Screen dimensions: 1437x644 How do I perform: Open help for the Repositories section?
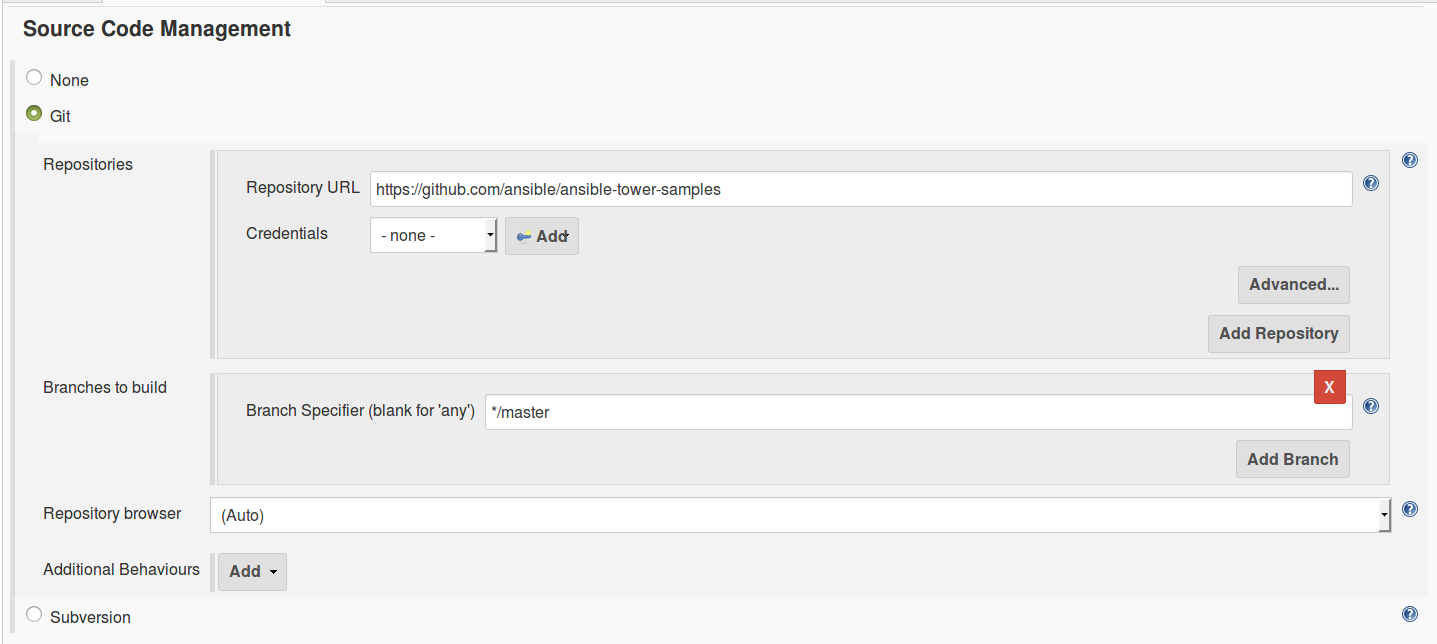click(1410, 160)
